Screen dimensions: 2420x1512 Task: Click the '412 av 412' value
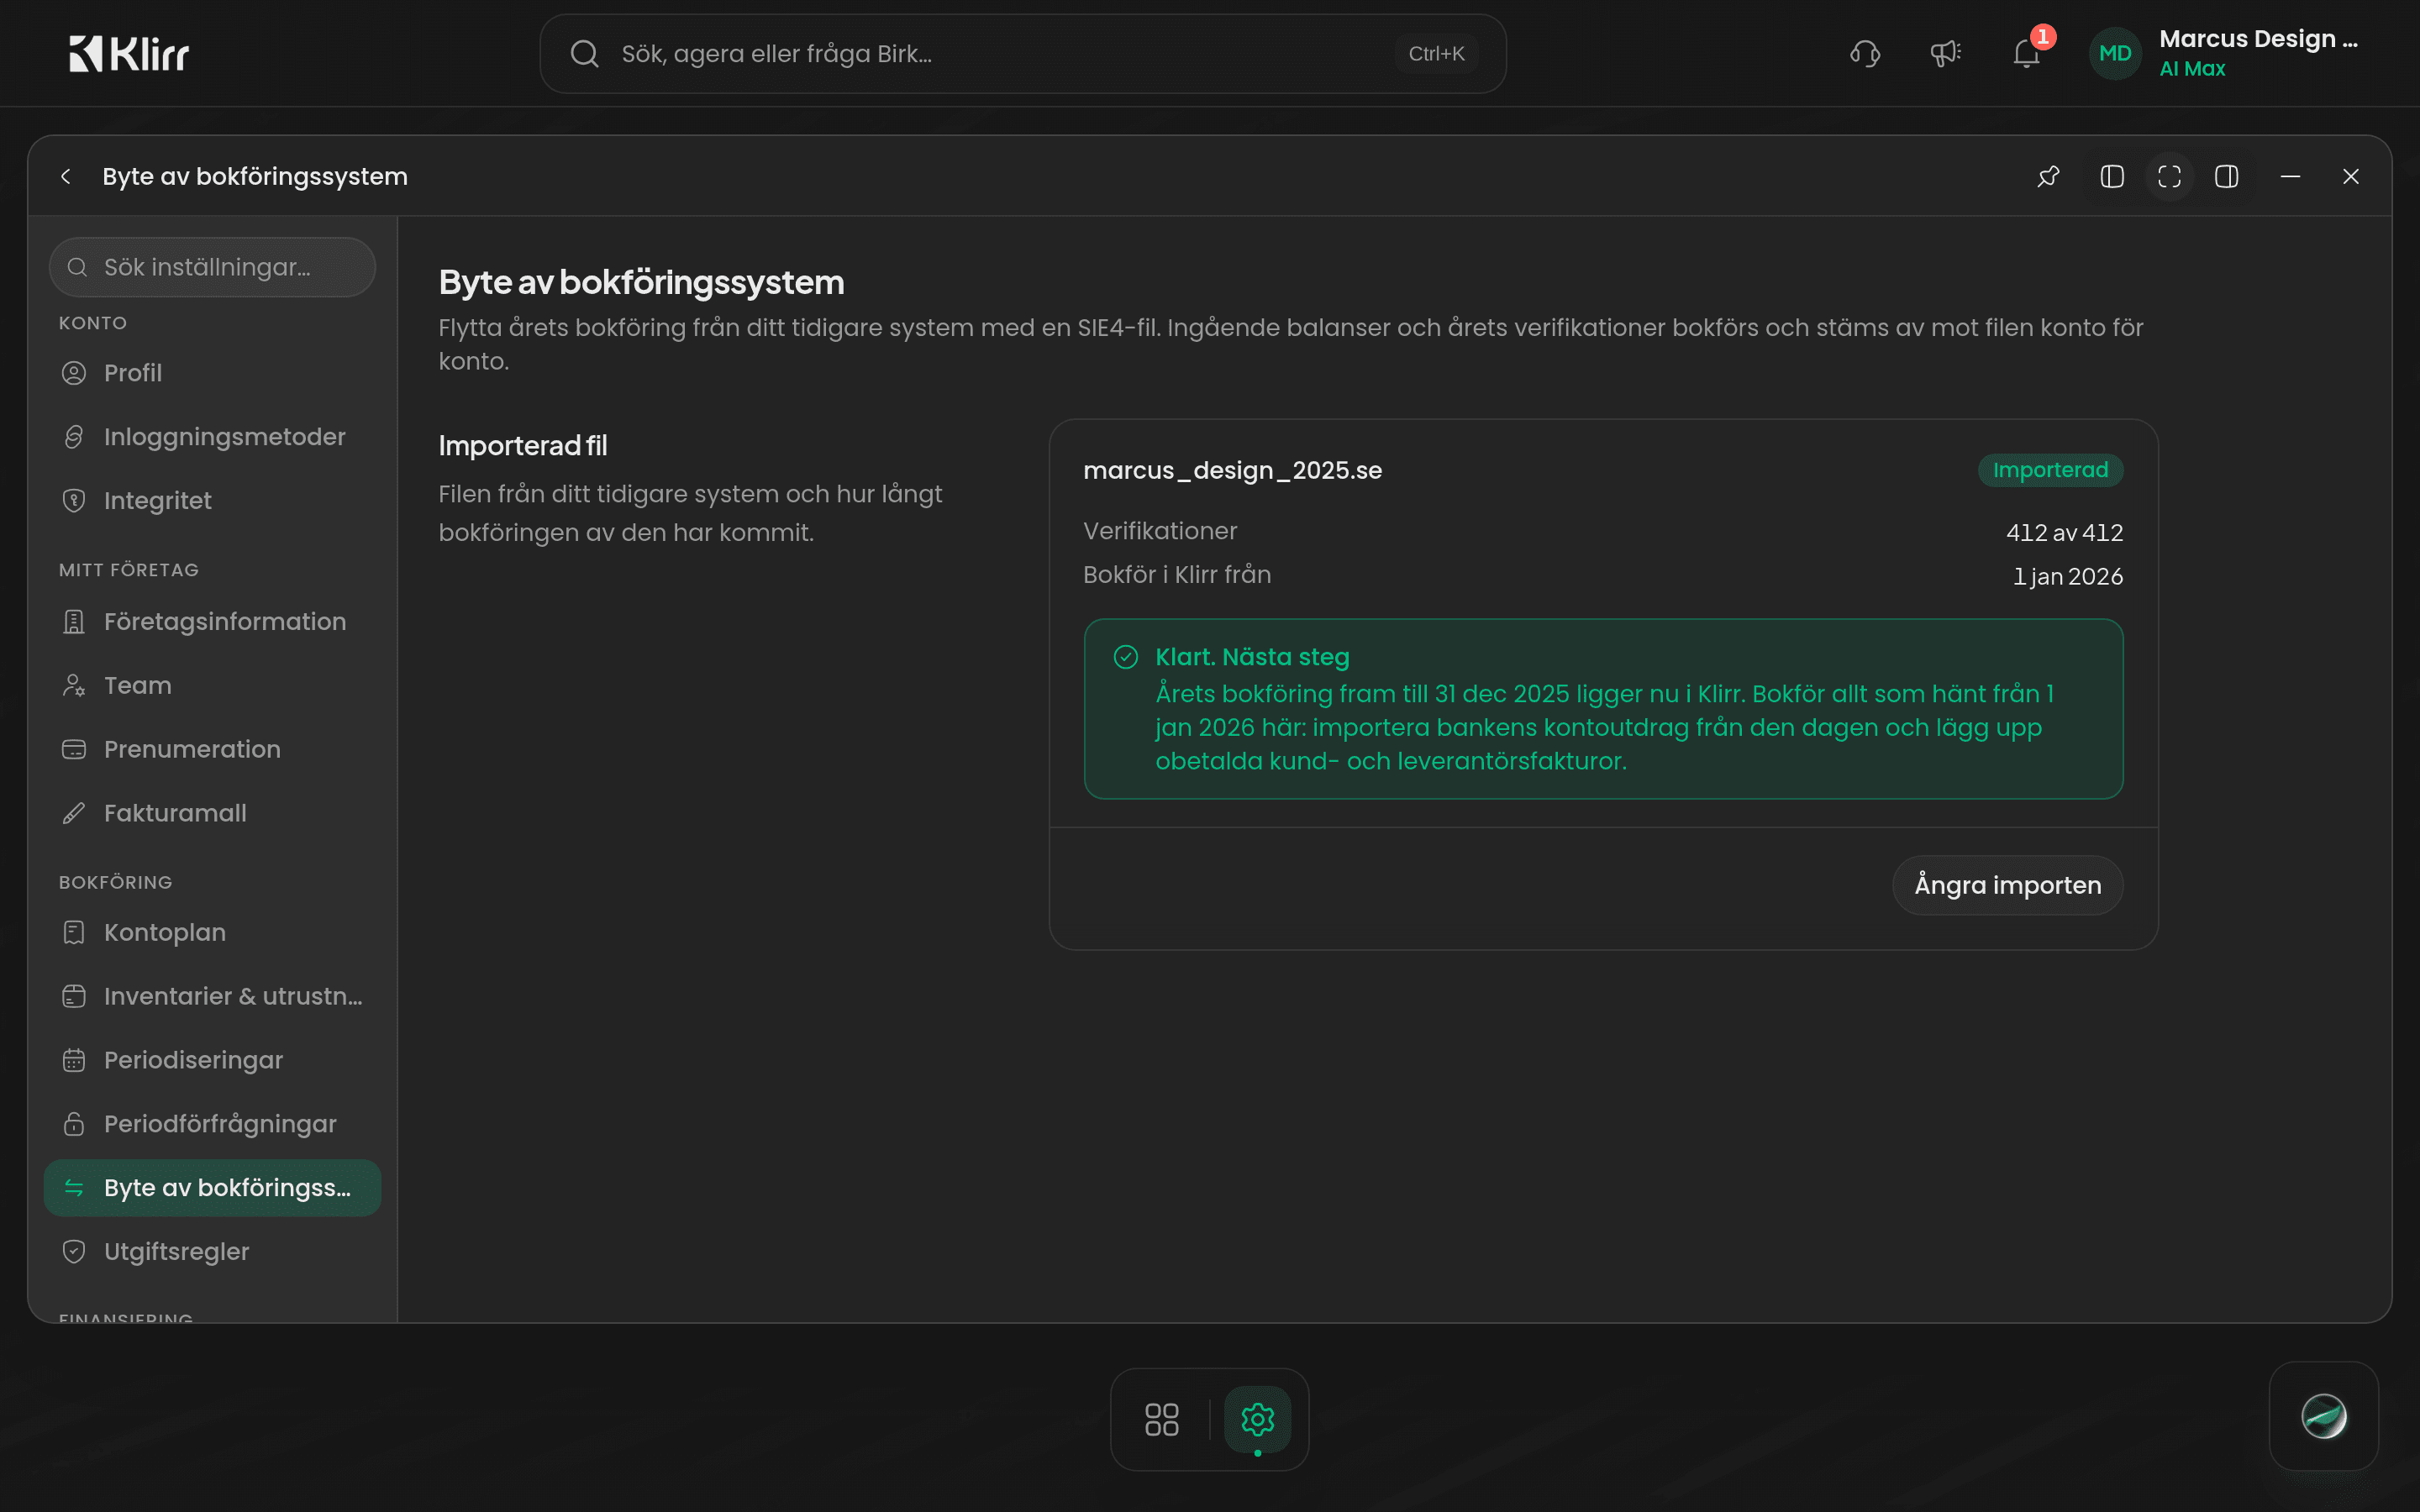(2064, 533)
